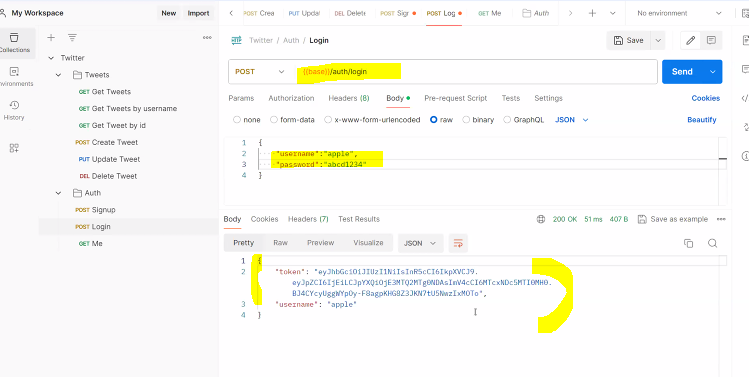
Task: Open the response Headers (7) tab
Action: click(308, 219)
